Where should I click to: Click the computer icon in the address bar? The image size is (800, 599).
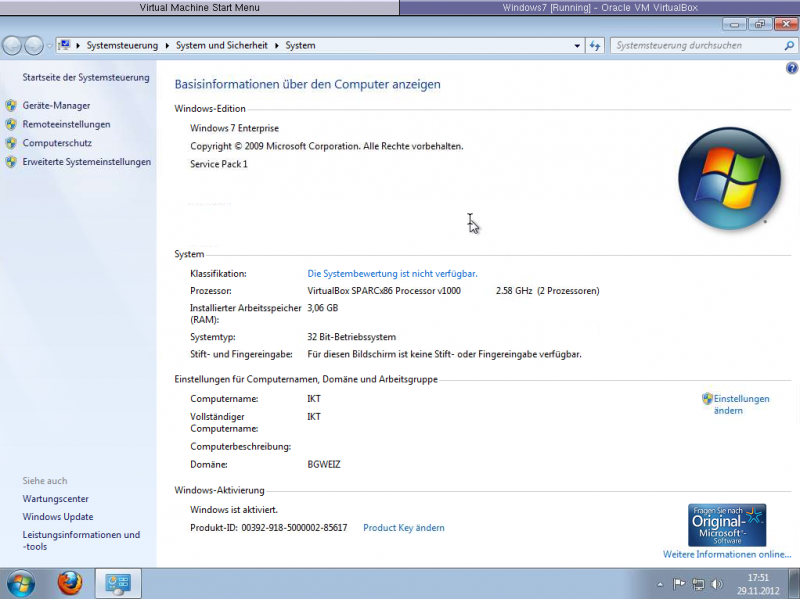64,45
